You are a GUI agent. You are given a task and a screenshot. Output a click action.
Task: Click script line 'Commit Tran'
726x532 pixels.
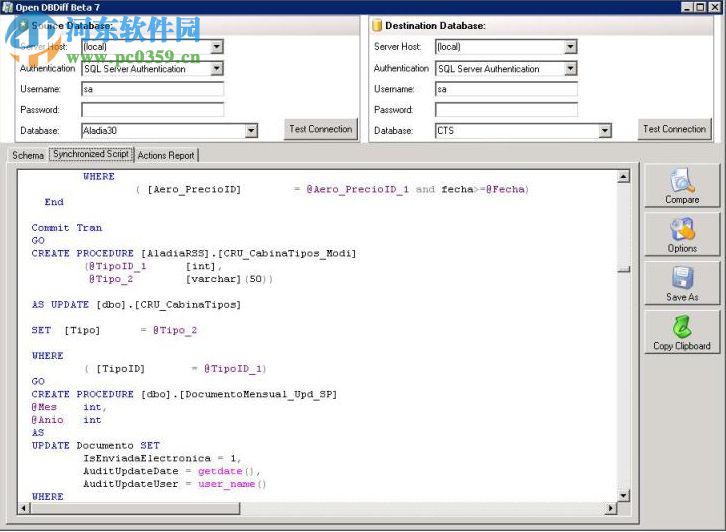click(x=67, y=228)
